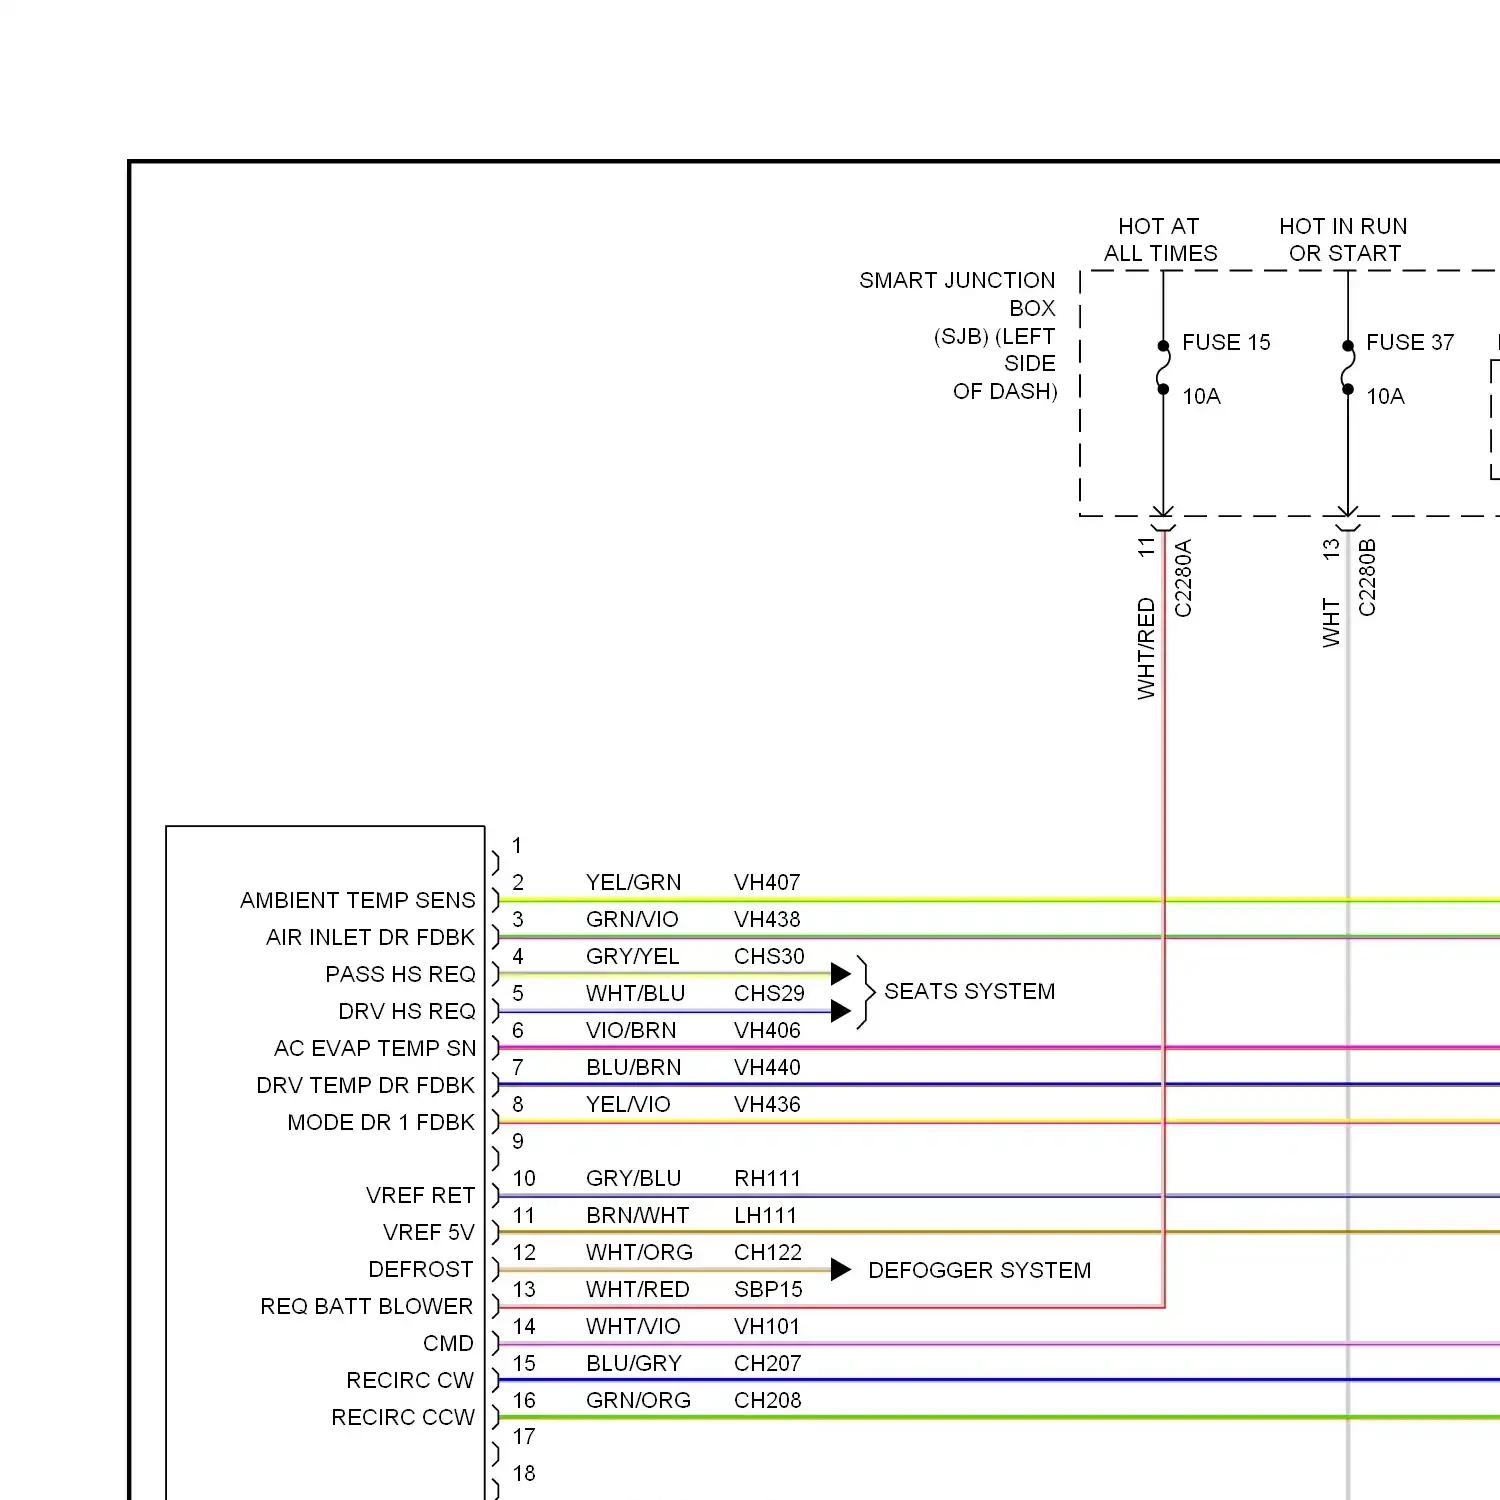Click the arrow on the WHT/BLU CHS29 wire
The width and height of the screenshot is (1500, 1500).
pos(841,1011)
